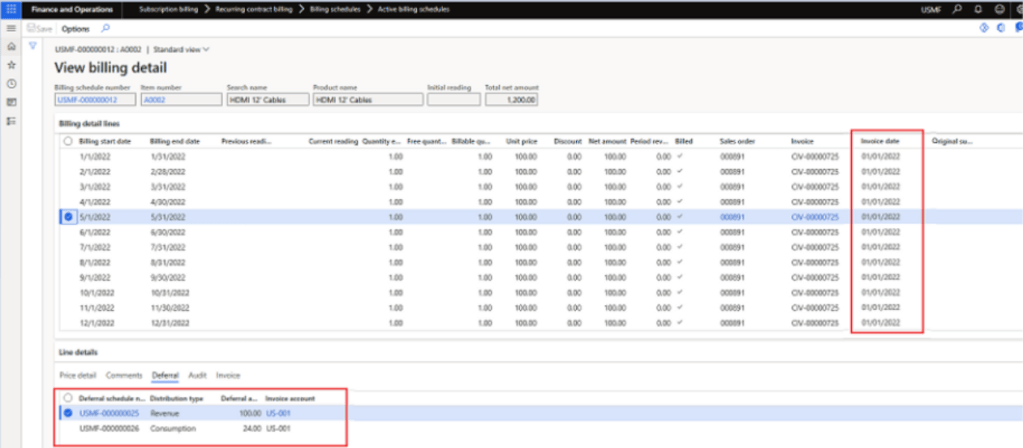Open Recent clock icon in the sidebar

click(x=11, y=84)
